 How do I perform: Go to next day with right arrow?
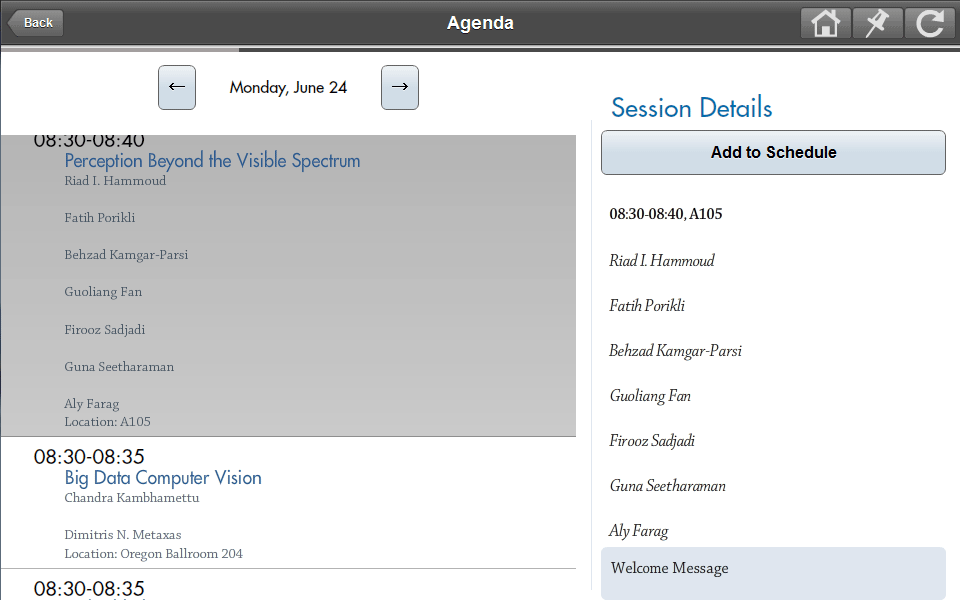400,88
